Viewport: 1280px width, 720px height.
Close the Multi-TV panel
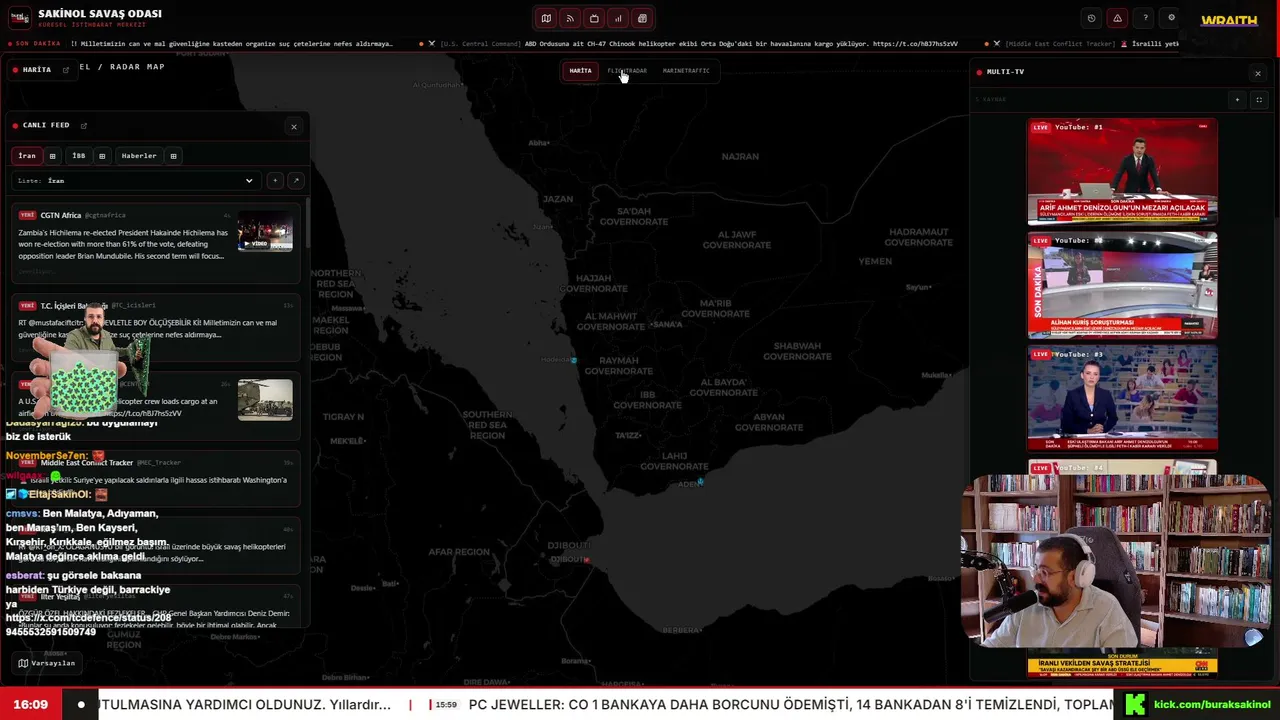[x=1258, y=73]
